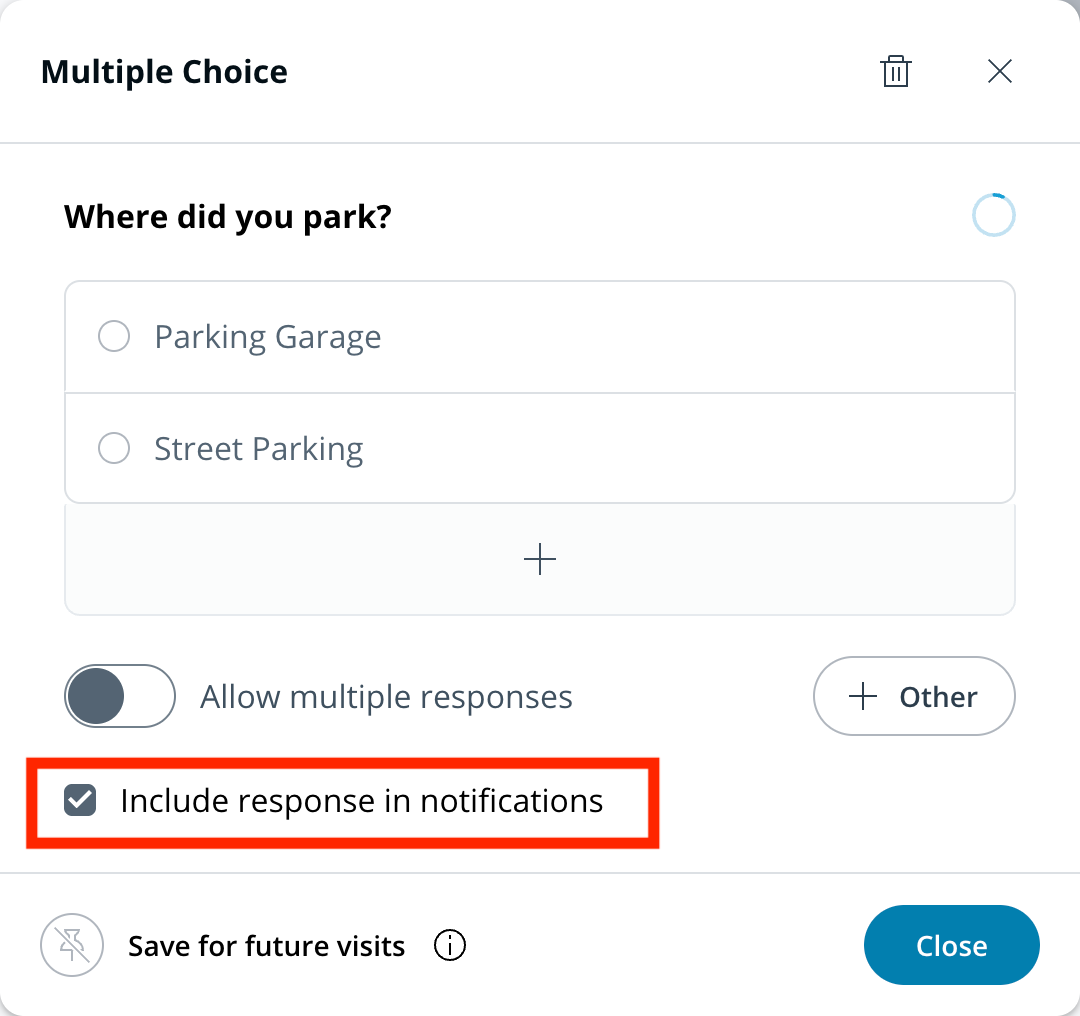Add a new answer option with the plus icon
Viewport: 1080px width, 1016px height.
coord(540,559)
